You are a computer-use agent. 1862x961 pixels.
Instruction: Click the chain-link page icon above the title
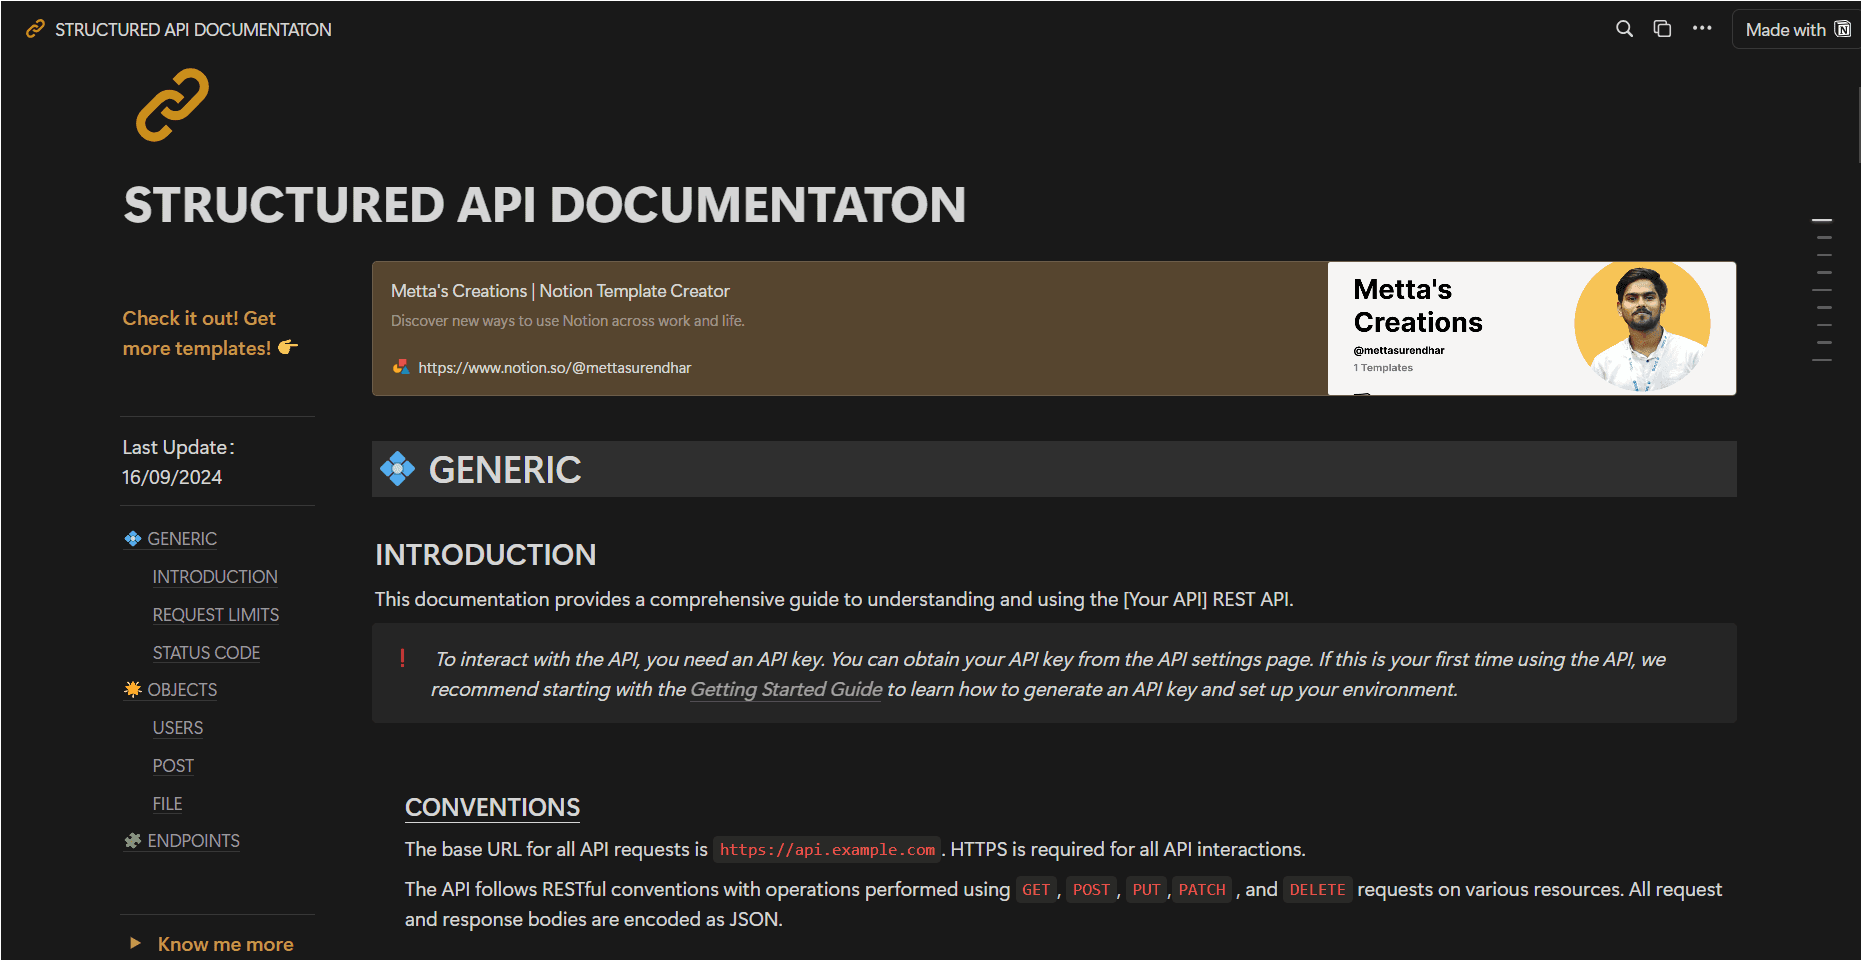172,104
